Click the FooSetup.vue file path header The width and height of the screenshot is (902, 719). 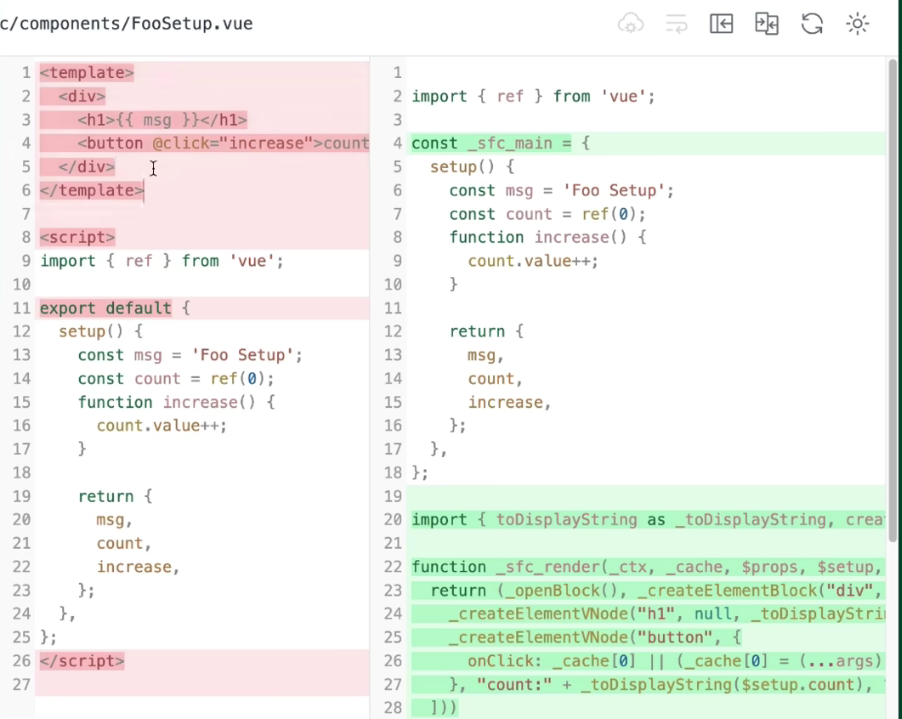pyautogui.click(x=127, y=23)
